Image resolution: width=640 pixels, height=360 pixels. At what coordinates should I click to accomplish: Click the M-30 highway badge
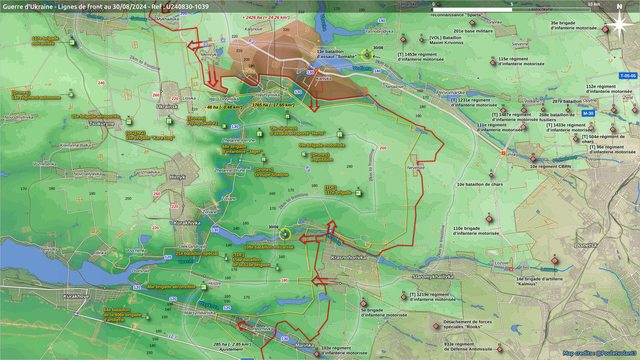pyautogui.click(x=588, y=113)
